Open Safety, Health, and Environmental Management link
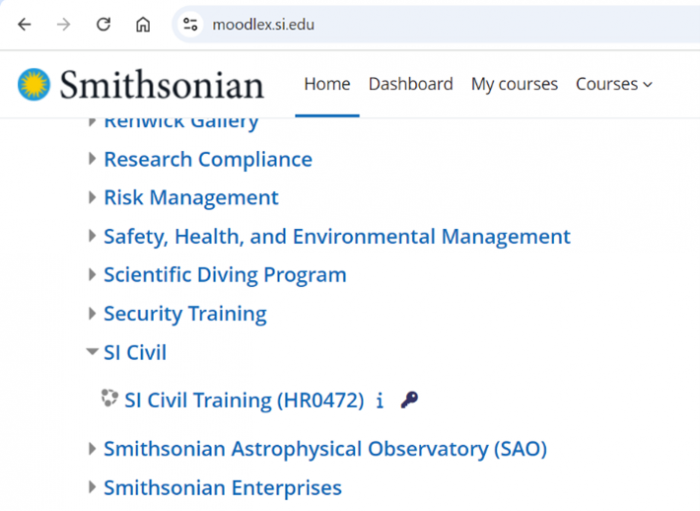This screenshot has height=511, width=700. pos(337,237)
